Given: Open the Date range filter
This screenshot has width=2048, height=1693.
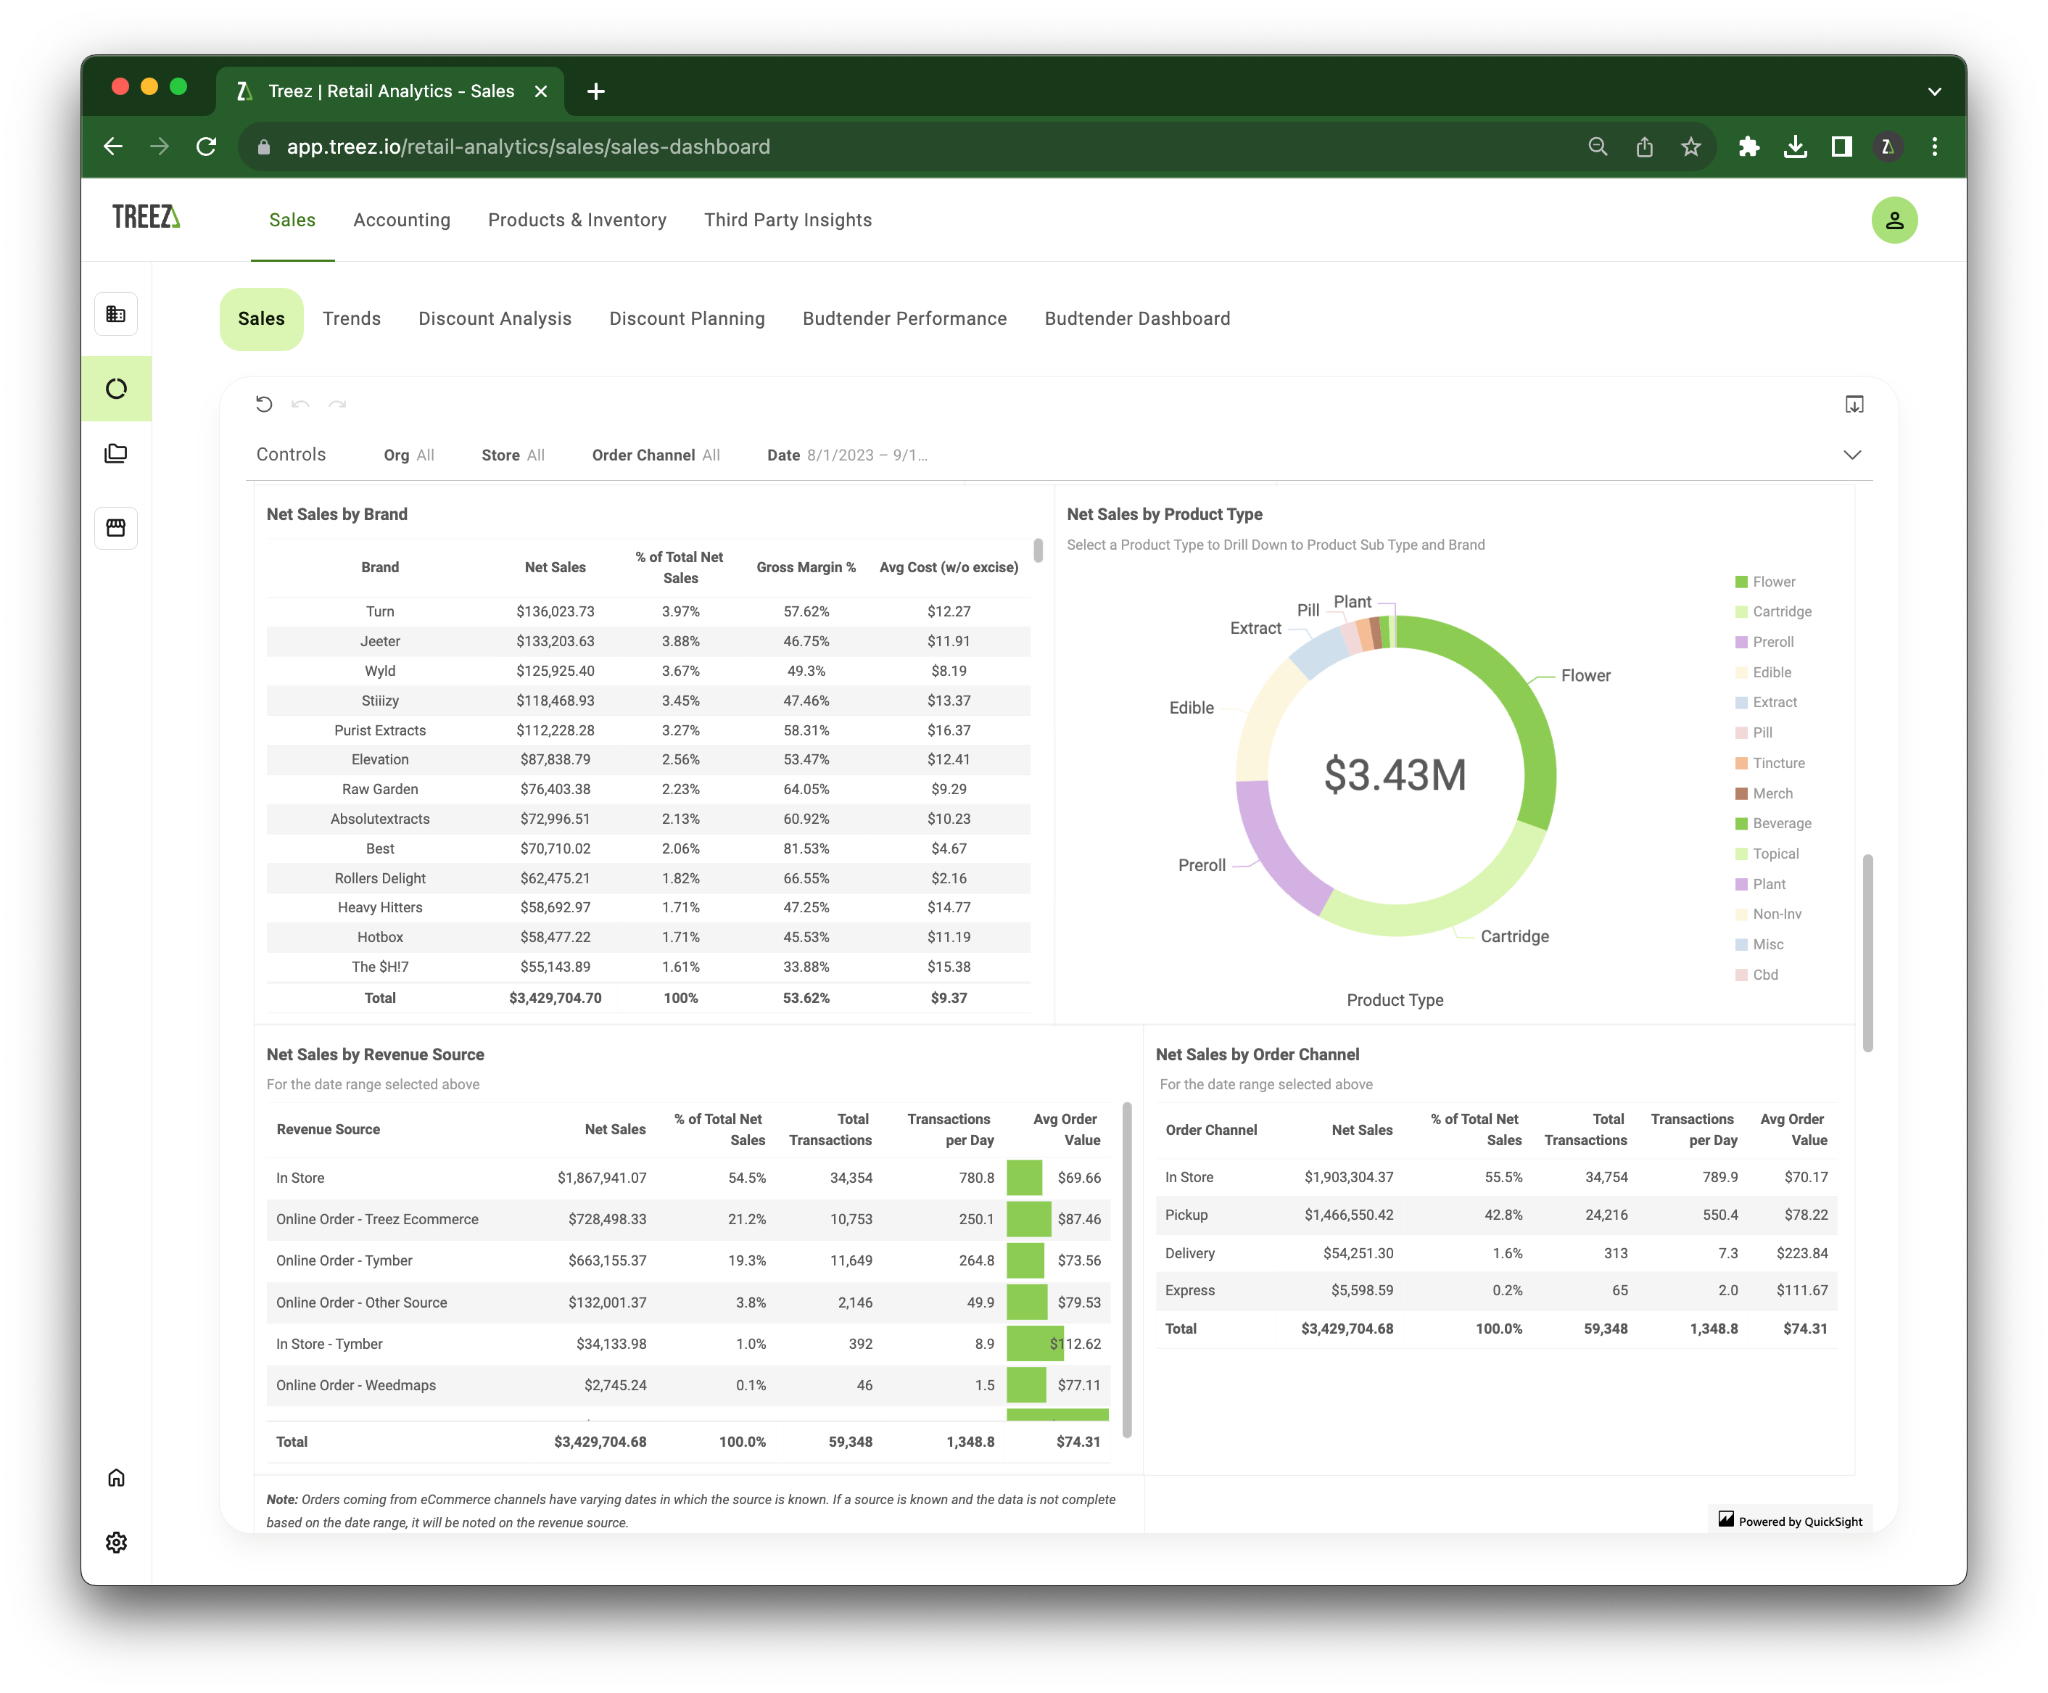Looking at the screenshot, I should (x=847, y=455).
